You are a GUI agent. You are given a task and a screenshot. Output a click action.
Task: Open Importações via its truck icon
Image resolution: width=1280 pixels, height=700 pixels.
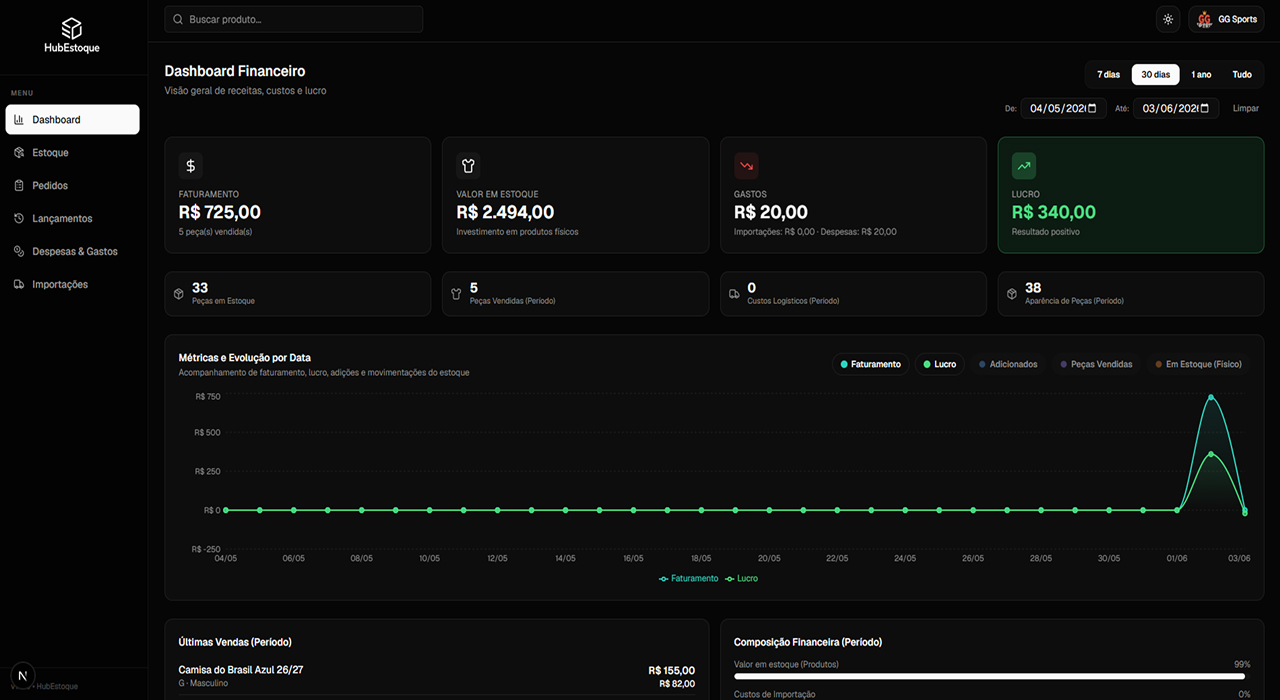[x=19, y=285]
